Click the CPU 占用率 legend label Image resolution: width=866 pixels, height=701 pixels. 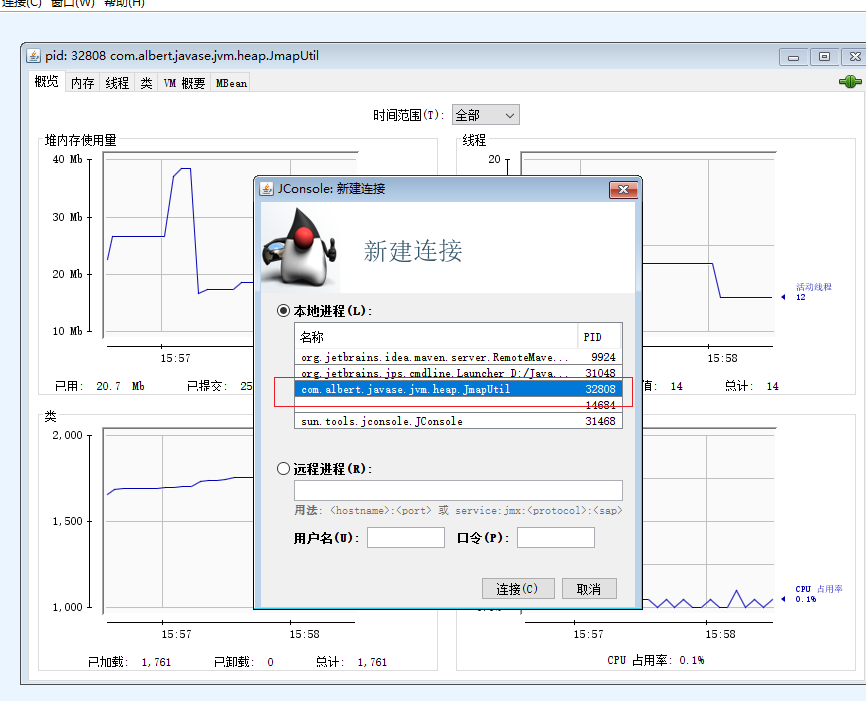point(819,589)
